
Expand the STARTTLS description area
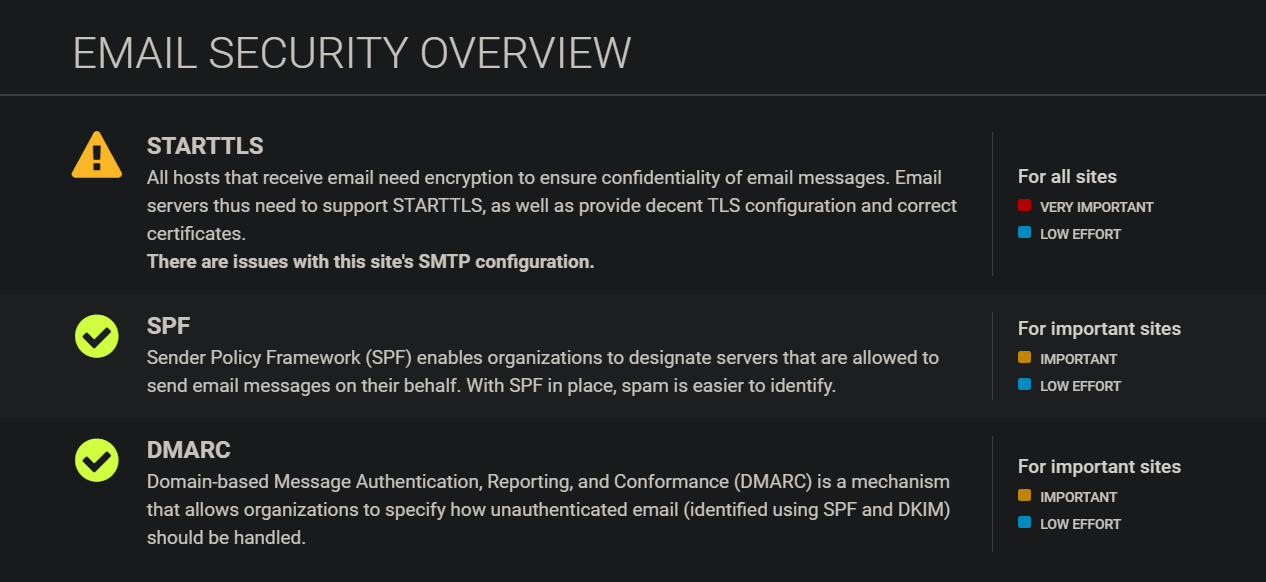pyautogui.click(x=550, y=205)
